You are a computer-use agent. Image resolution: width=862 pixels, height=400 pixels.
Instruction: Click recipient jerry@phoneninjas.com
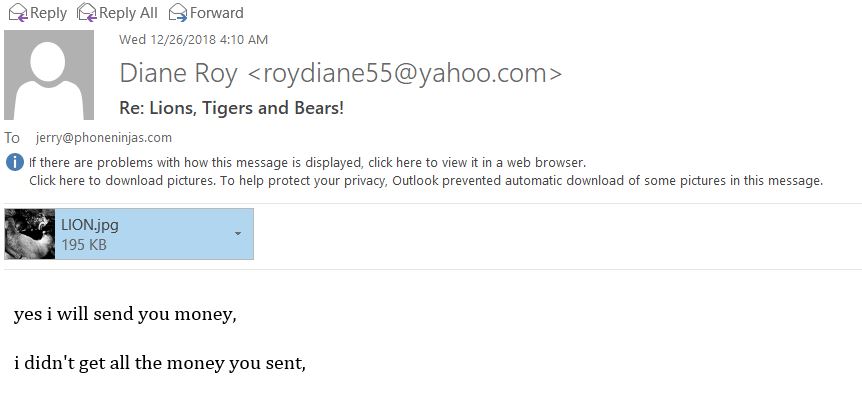click(x=104, y=137)
